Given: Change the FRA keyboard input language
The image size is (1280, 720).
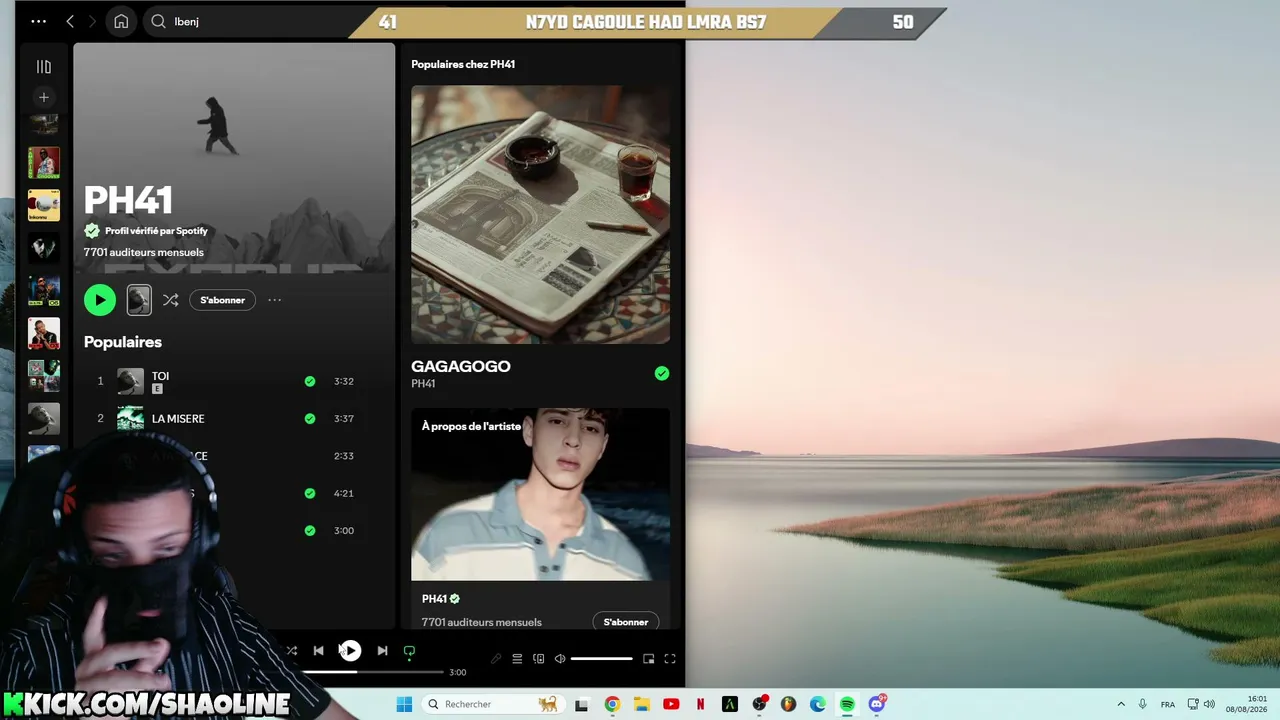Looking at the screenshot, I should 1168,704.
